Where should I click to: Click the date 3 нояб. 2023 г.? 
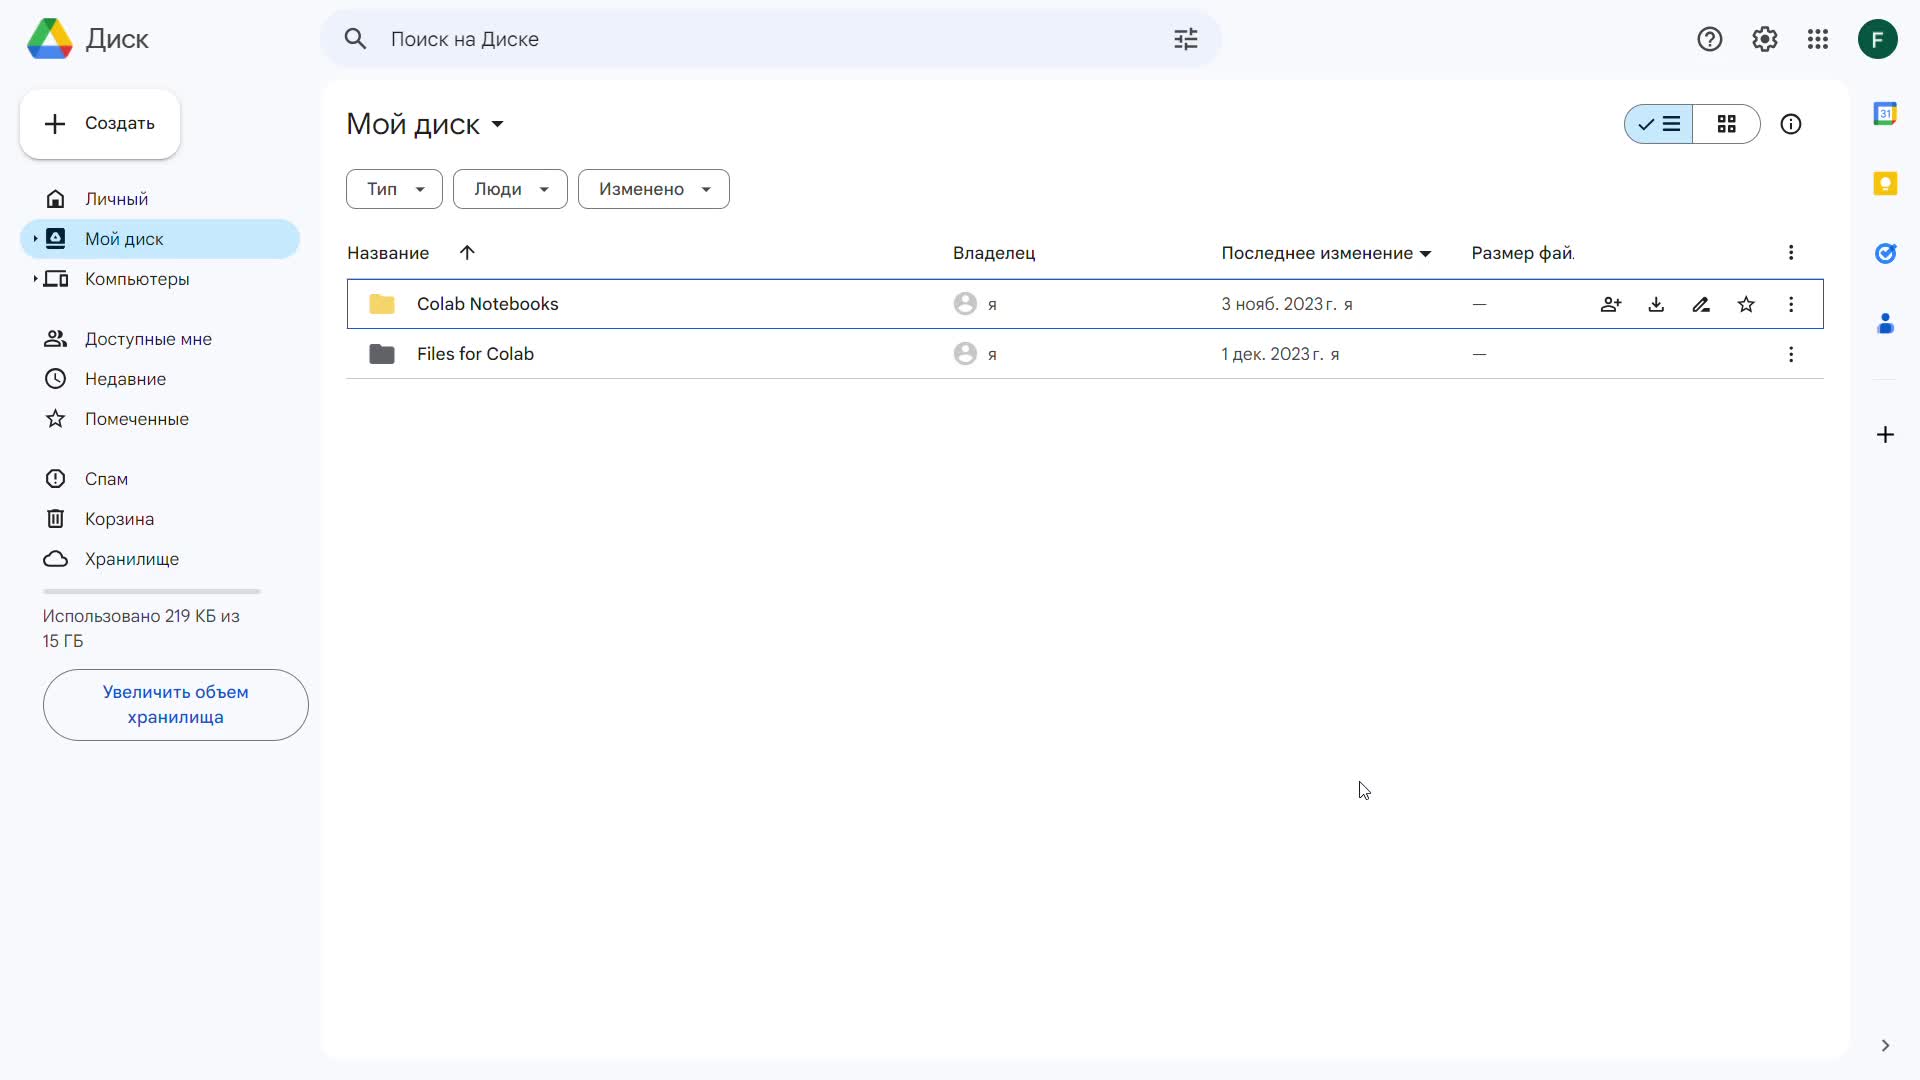click(x=1279, y=304)
